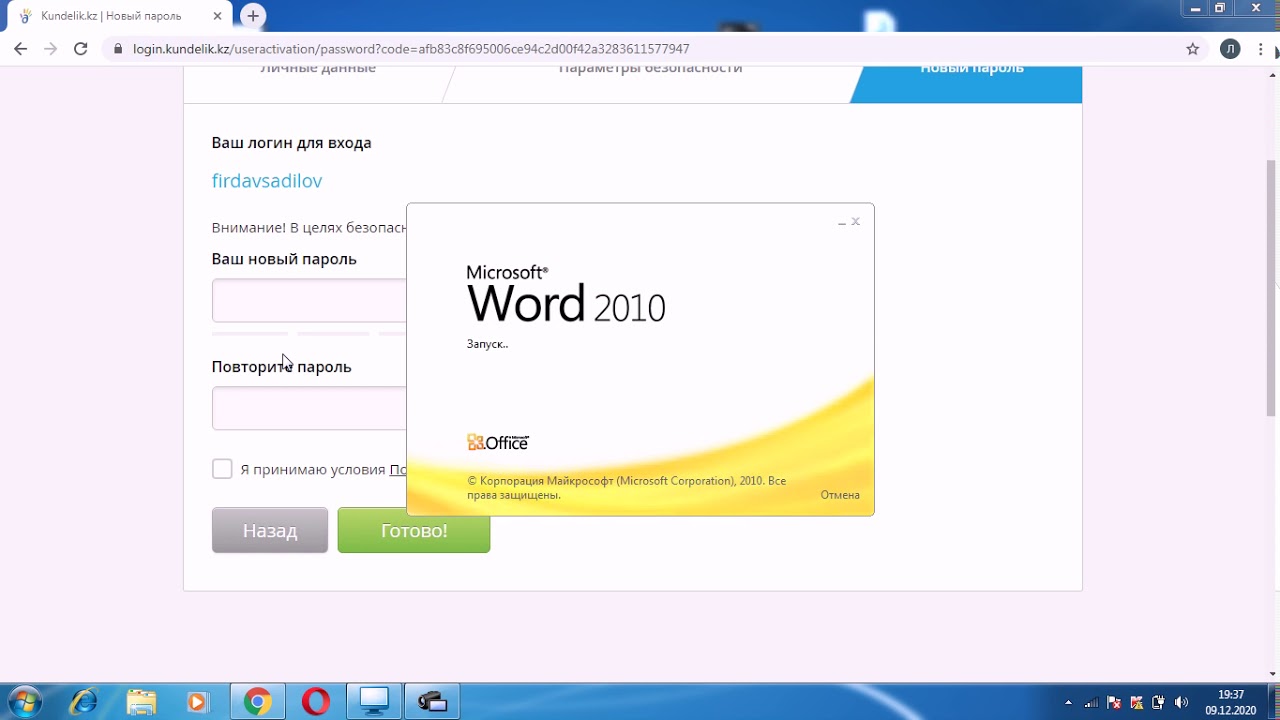Click the Назад button

(x=270, y=530)
